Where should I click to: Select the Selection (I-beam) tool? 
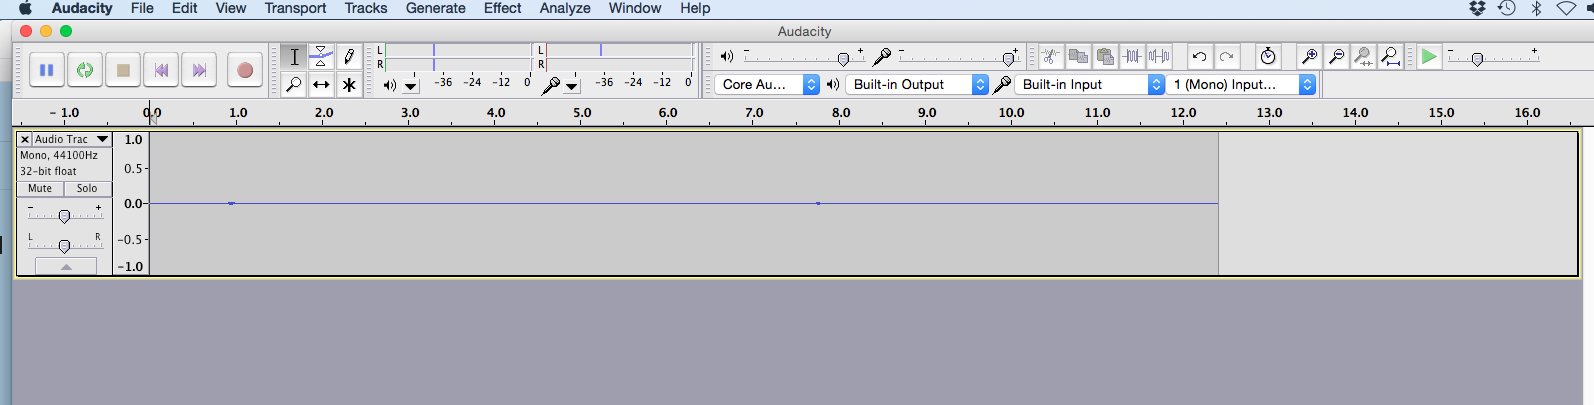click(x=294, y=57)
